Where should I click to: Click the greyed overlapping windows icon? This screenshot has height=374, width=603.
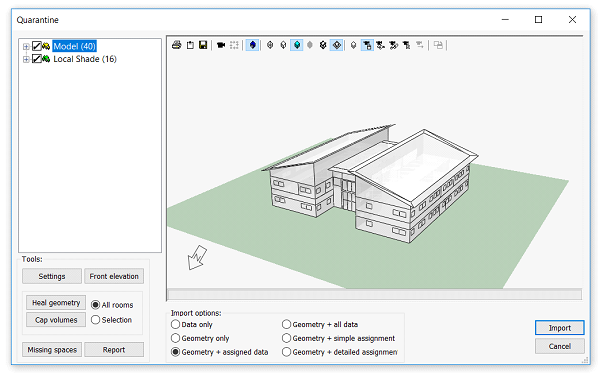pos(438,45)
